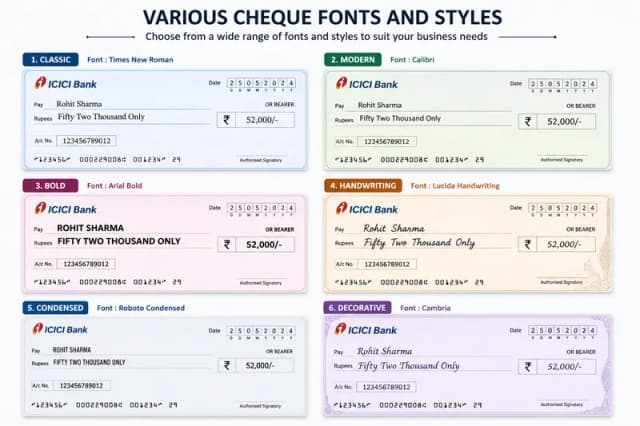
Task: Click the 52,000/- amount on Modern cheque
Action: coord(564,122)
